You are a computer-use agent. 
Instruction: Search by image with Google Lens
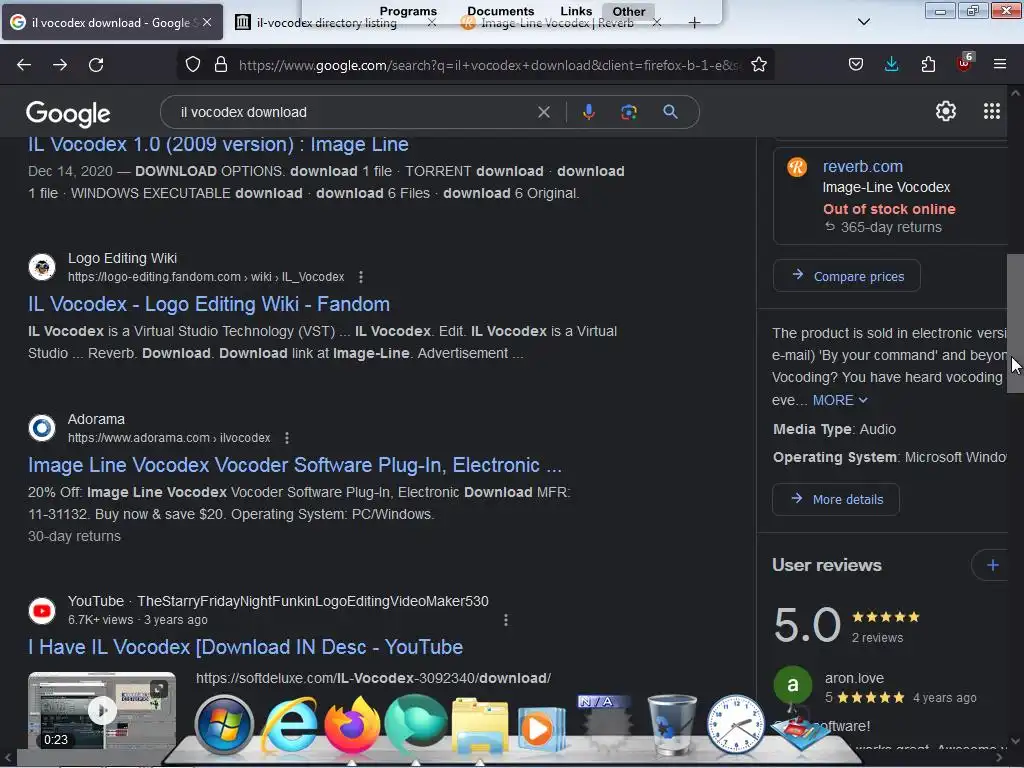628,112
